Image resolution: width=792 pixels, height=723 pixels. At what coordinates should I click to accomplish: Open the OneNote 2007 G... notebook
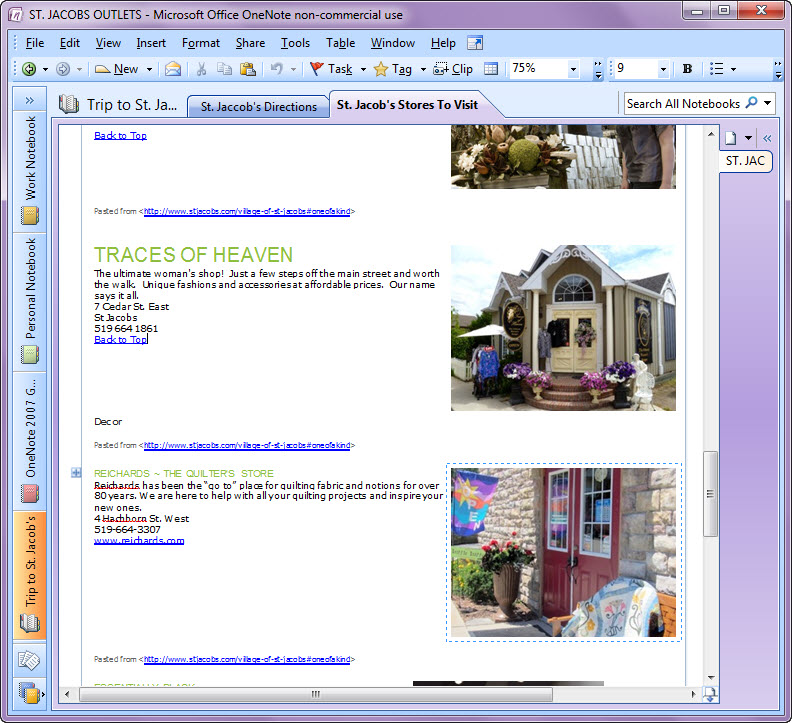pyautogui.click(x=30, y=442)
